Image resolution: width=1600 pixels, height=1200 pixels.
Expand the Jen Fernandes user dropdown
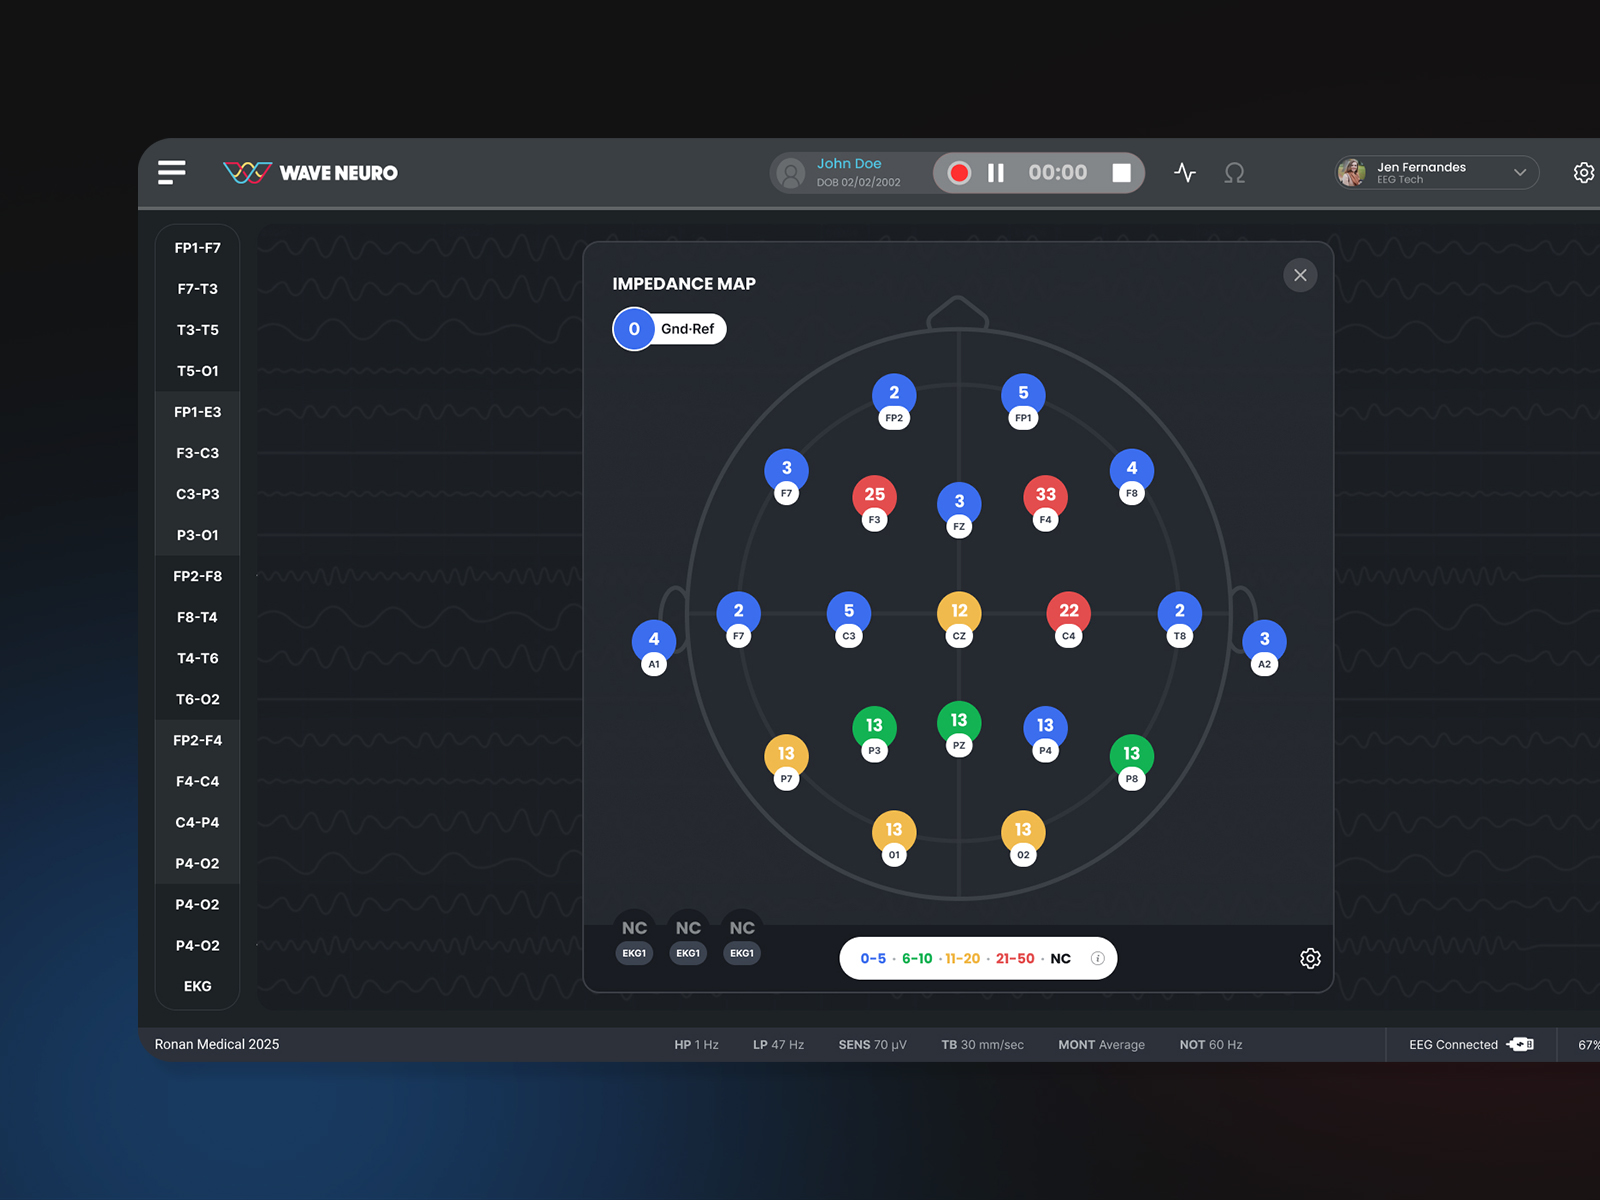1437,173
